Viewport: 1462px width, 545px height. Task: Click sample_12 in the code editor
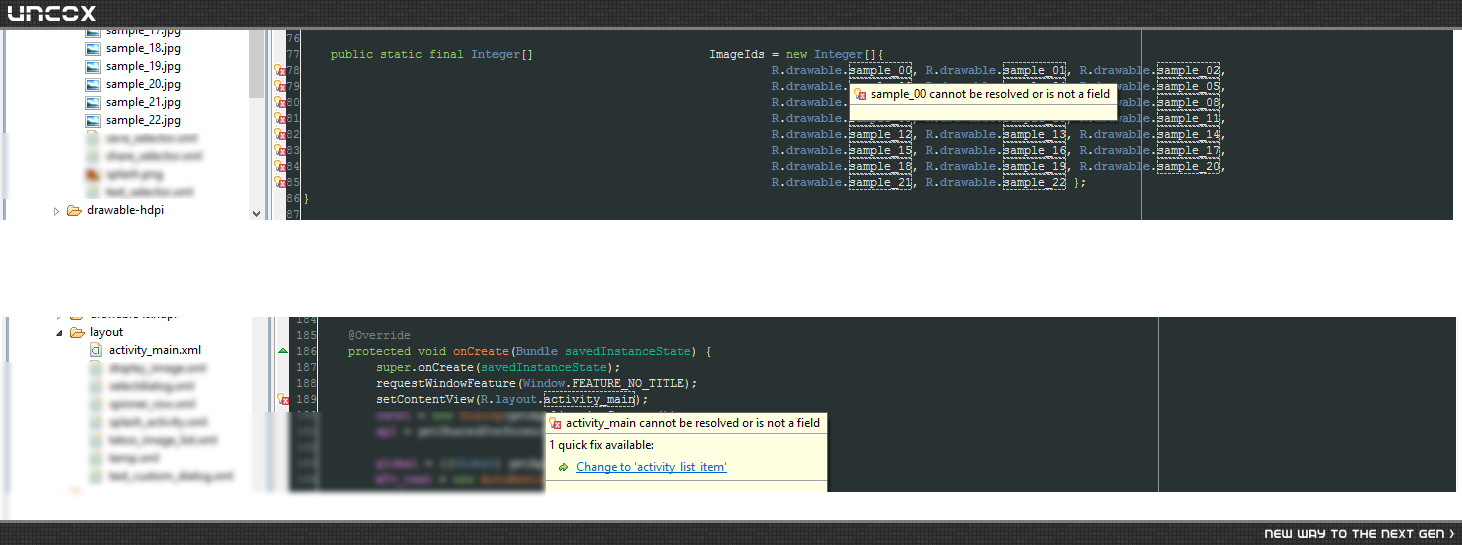point(880,135)
